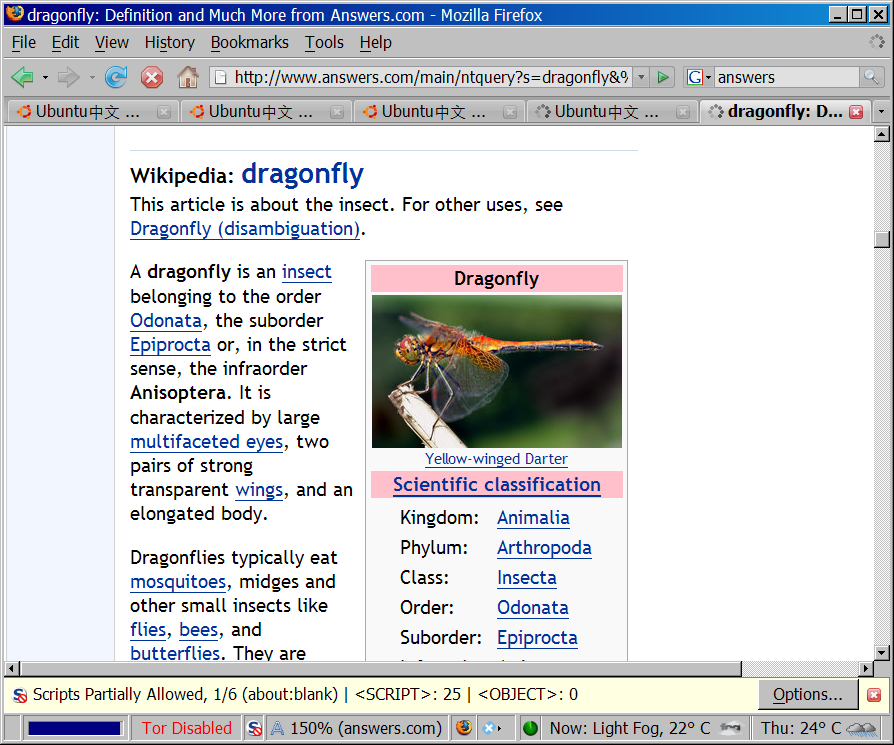Follow the Dragonfly (disambiguation) link

click(x=245, y=229)
